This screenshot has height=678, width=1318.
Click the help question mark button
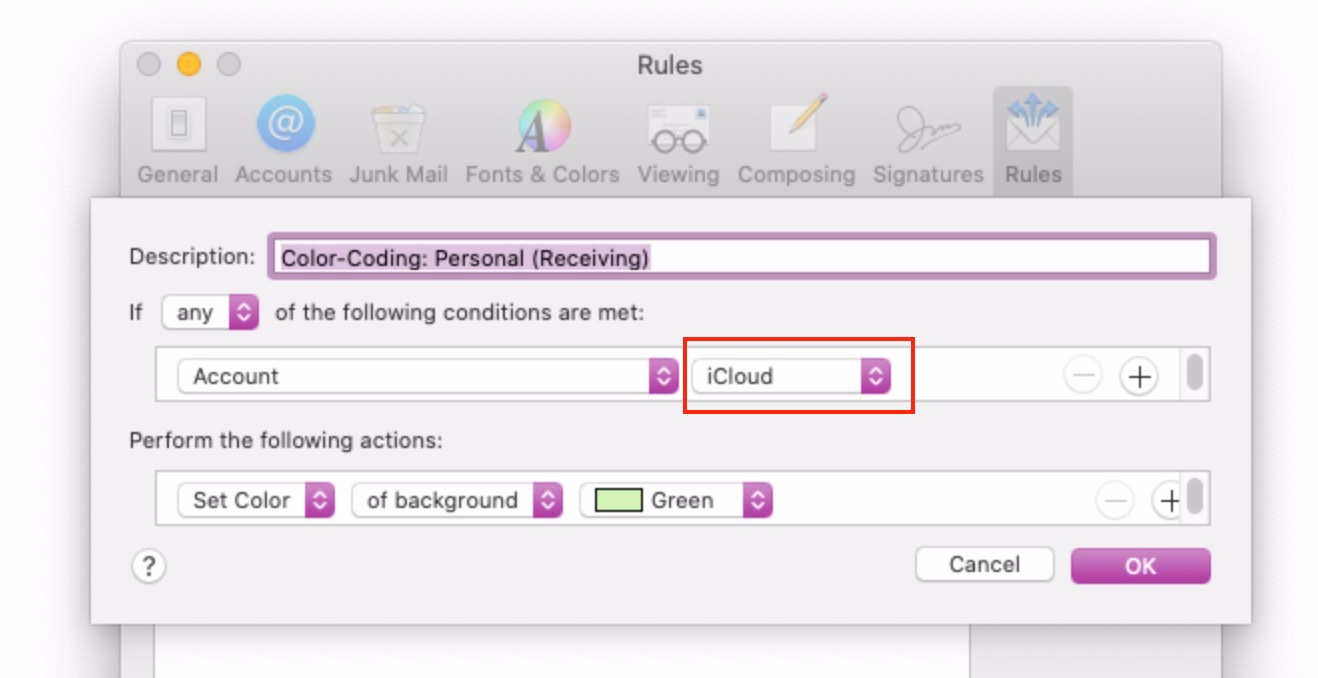(148, 567)
